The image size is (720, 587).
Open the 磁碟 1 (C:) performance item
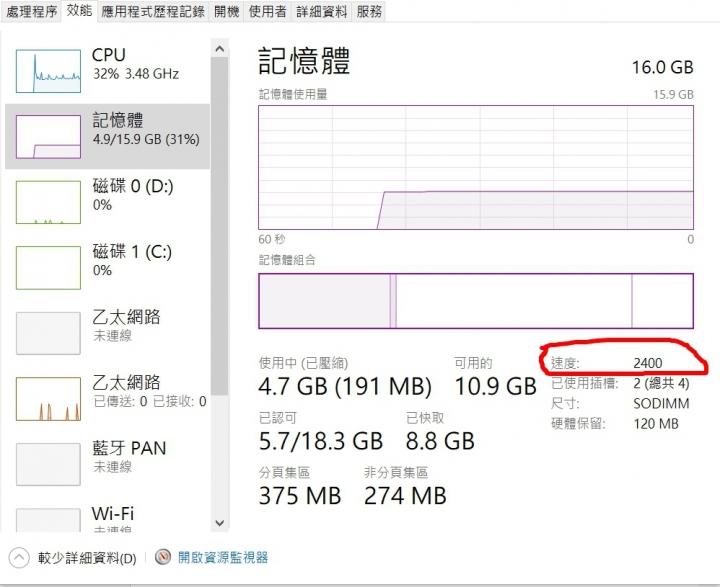pos(107,268)
